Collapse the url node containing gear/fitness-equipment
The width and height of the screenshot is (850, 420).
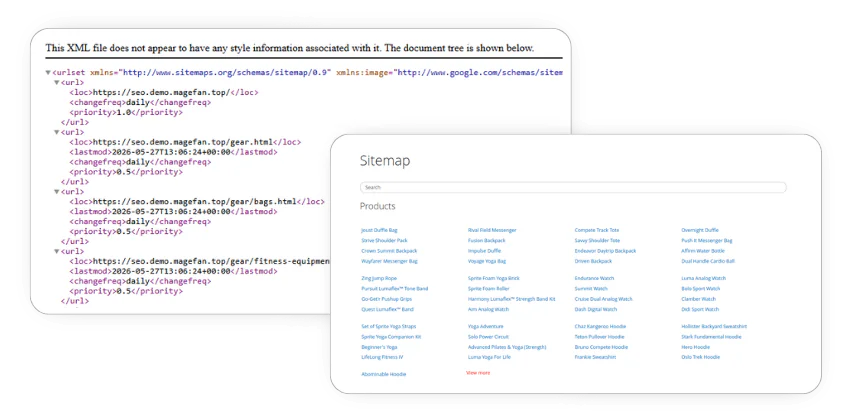[x=56, y=251]
